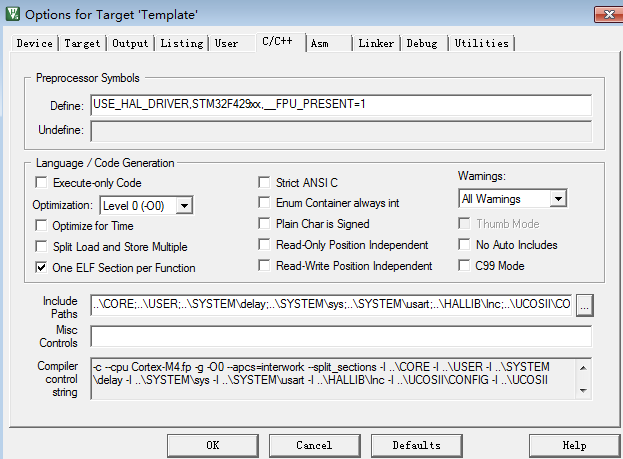Click in the Define symbols field
623x459 pixels.
341,105
